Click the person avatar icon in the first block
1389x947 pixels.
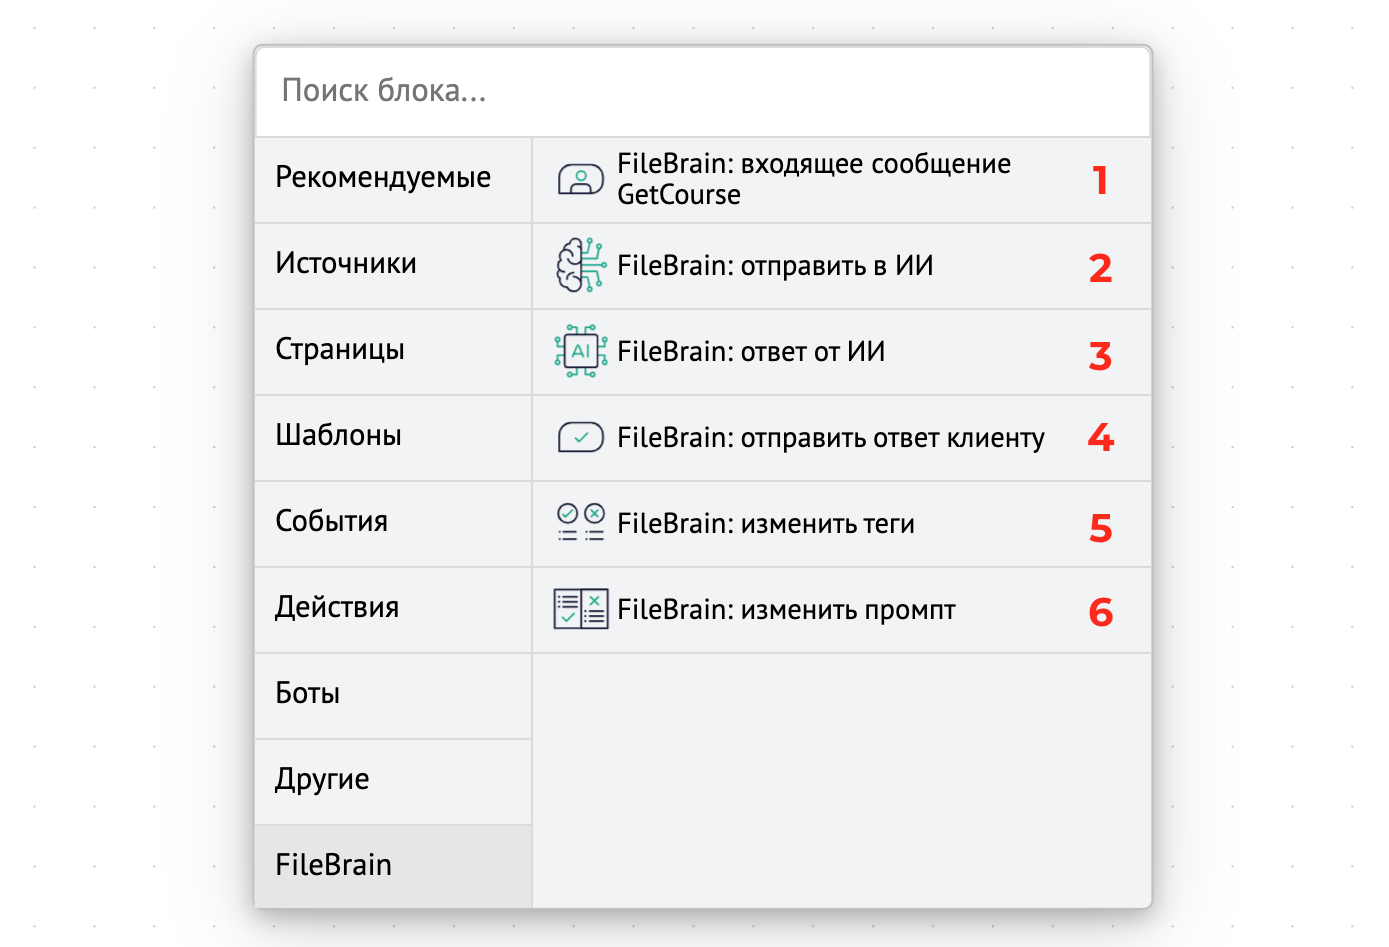[x=579, y=178]
